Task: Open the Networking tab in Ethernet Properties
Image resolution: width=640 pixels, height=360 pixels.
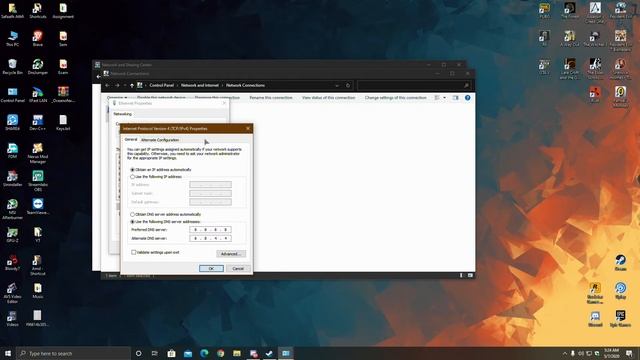Action: tap(122, 114)
